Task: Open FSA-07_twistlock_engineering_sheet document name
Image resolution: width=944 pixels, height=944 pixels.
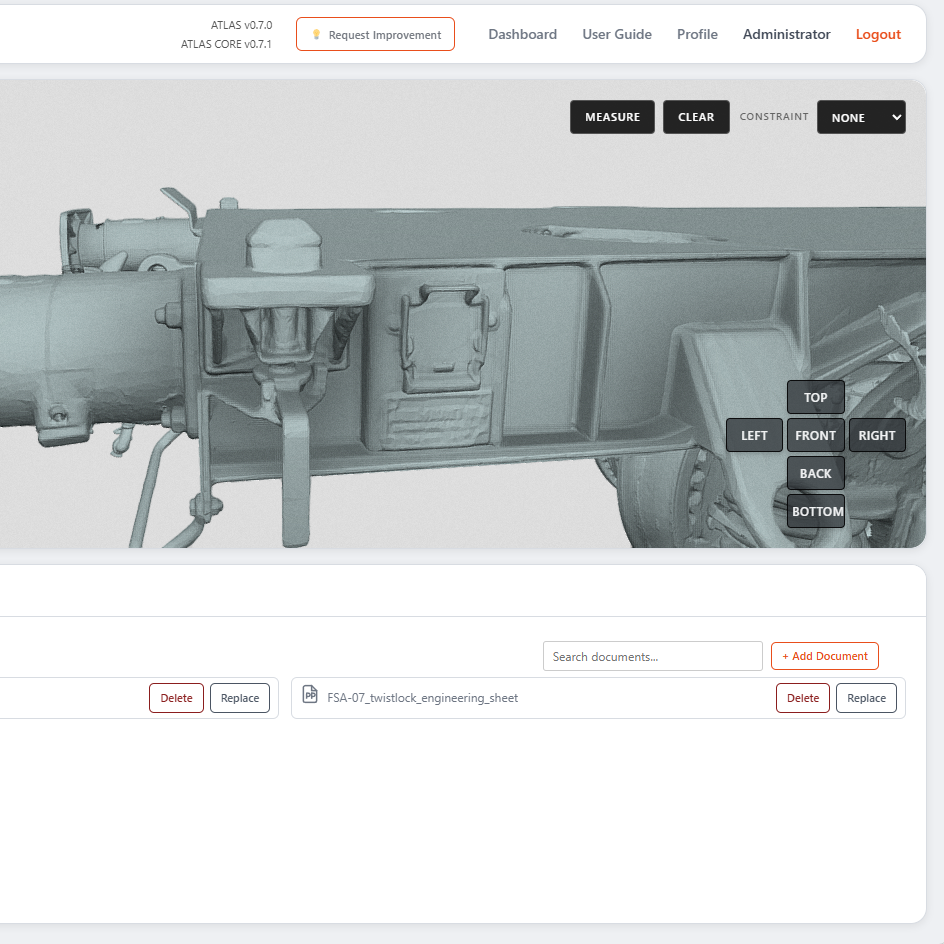Action: click(x=422, y=698)
